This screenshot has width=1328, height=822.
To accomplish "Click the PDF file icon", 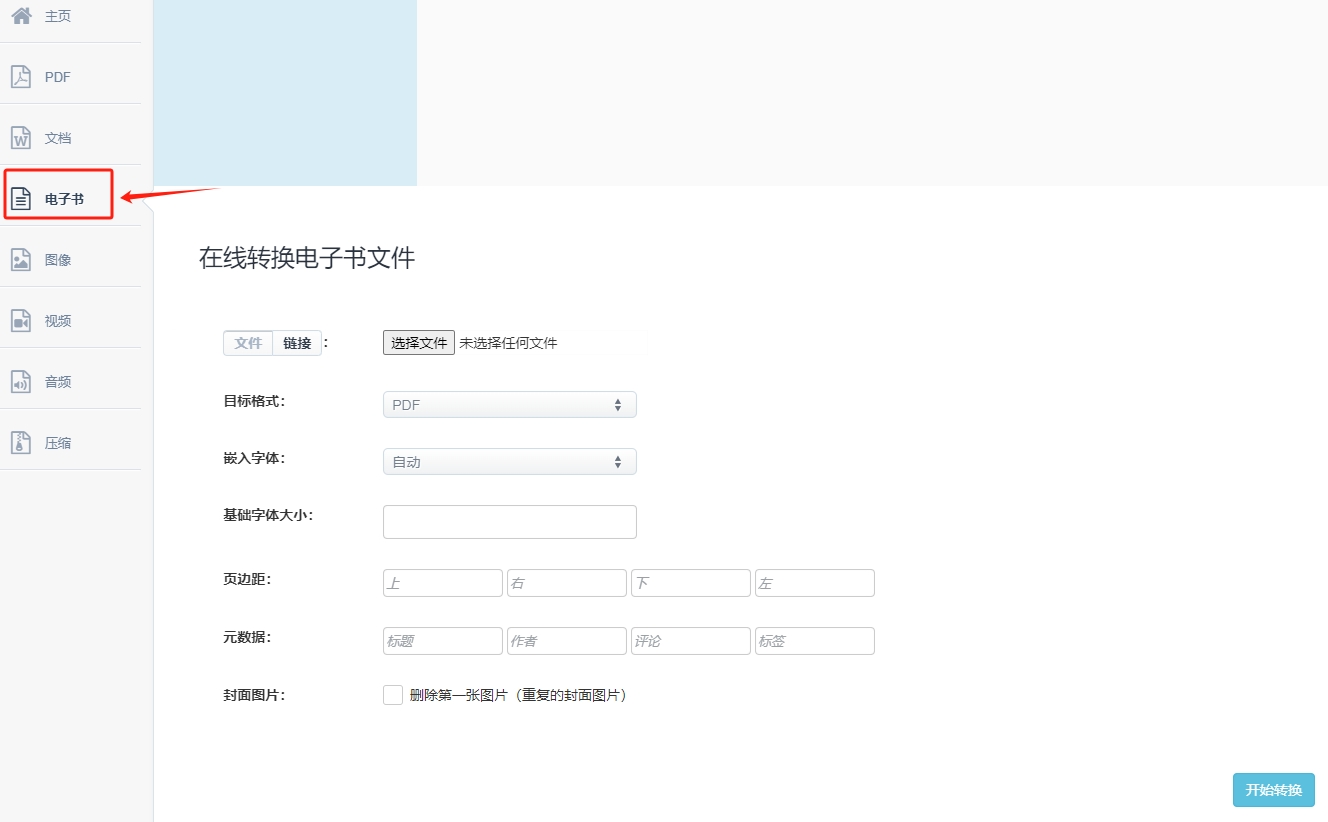I will tap(21, 77).
